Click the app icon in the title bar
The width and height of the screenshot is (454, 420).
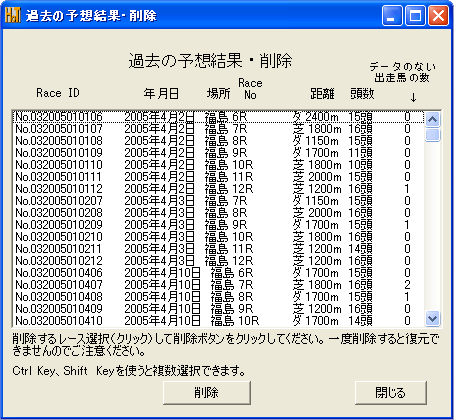pyautogui.click(x=12, y=15)
